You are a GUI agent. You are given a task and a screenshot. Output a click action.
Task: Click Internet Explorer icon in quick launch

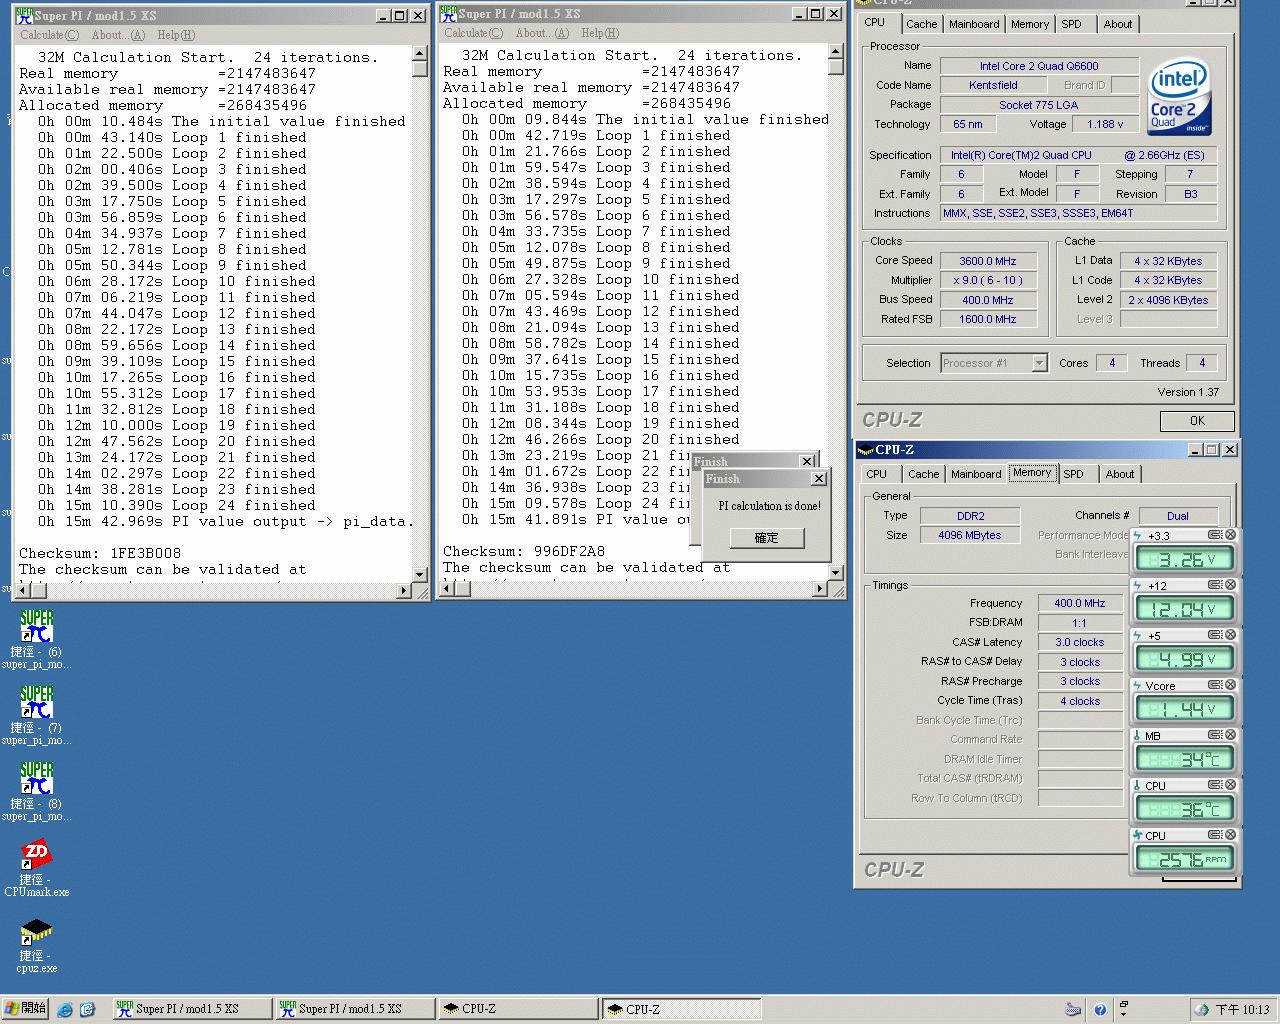(65, 1010)
